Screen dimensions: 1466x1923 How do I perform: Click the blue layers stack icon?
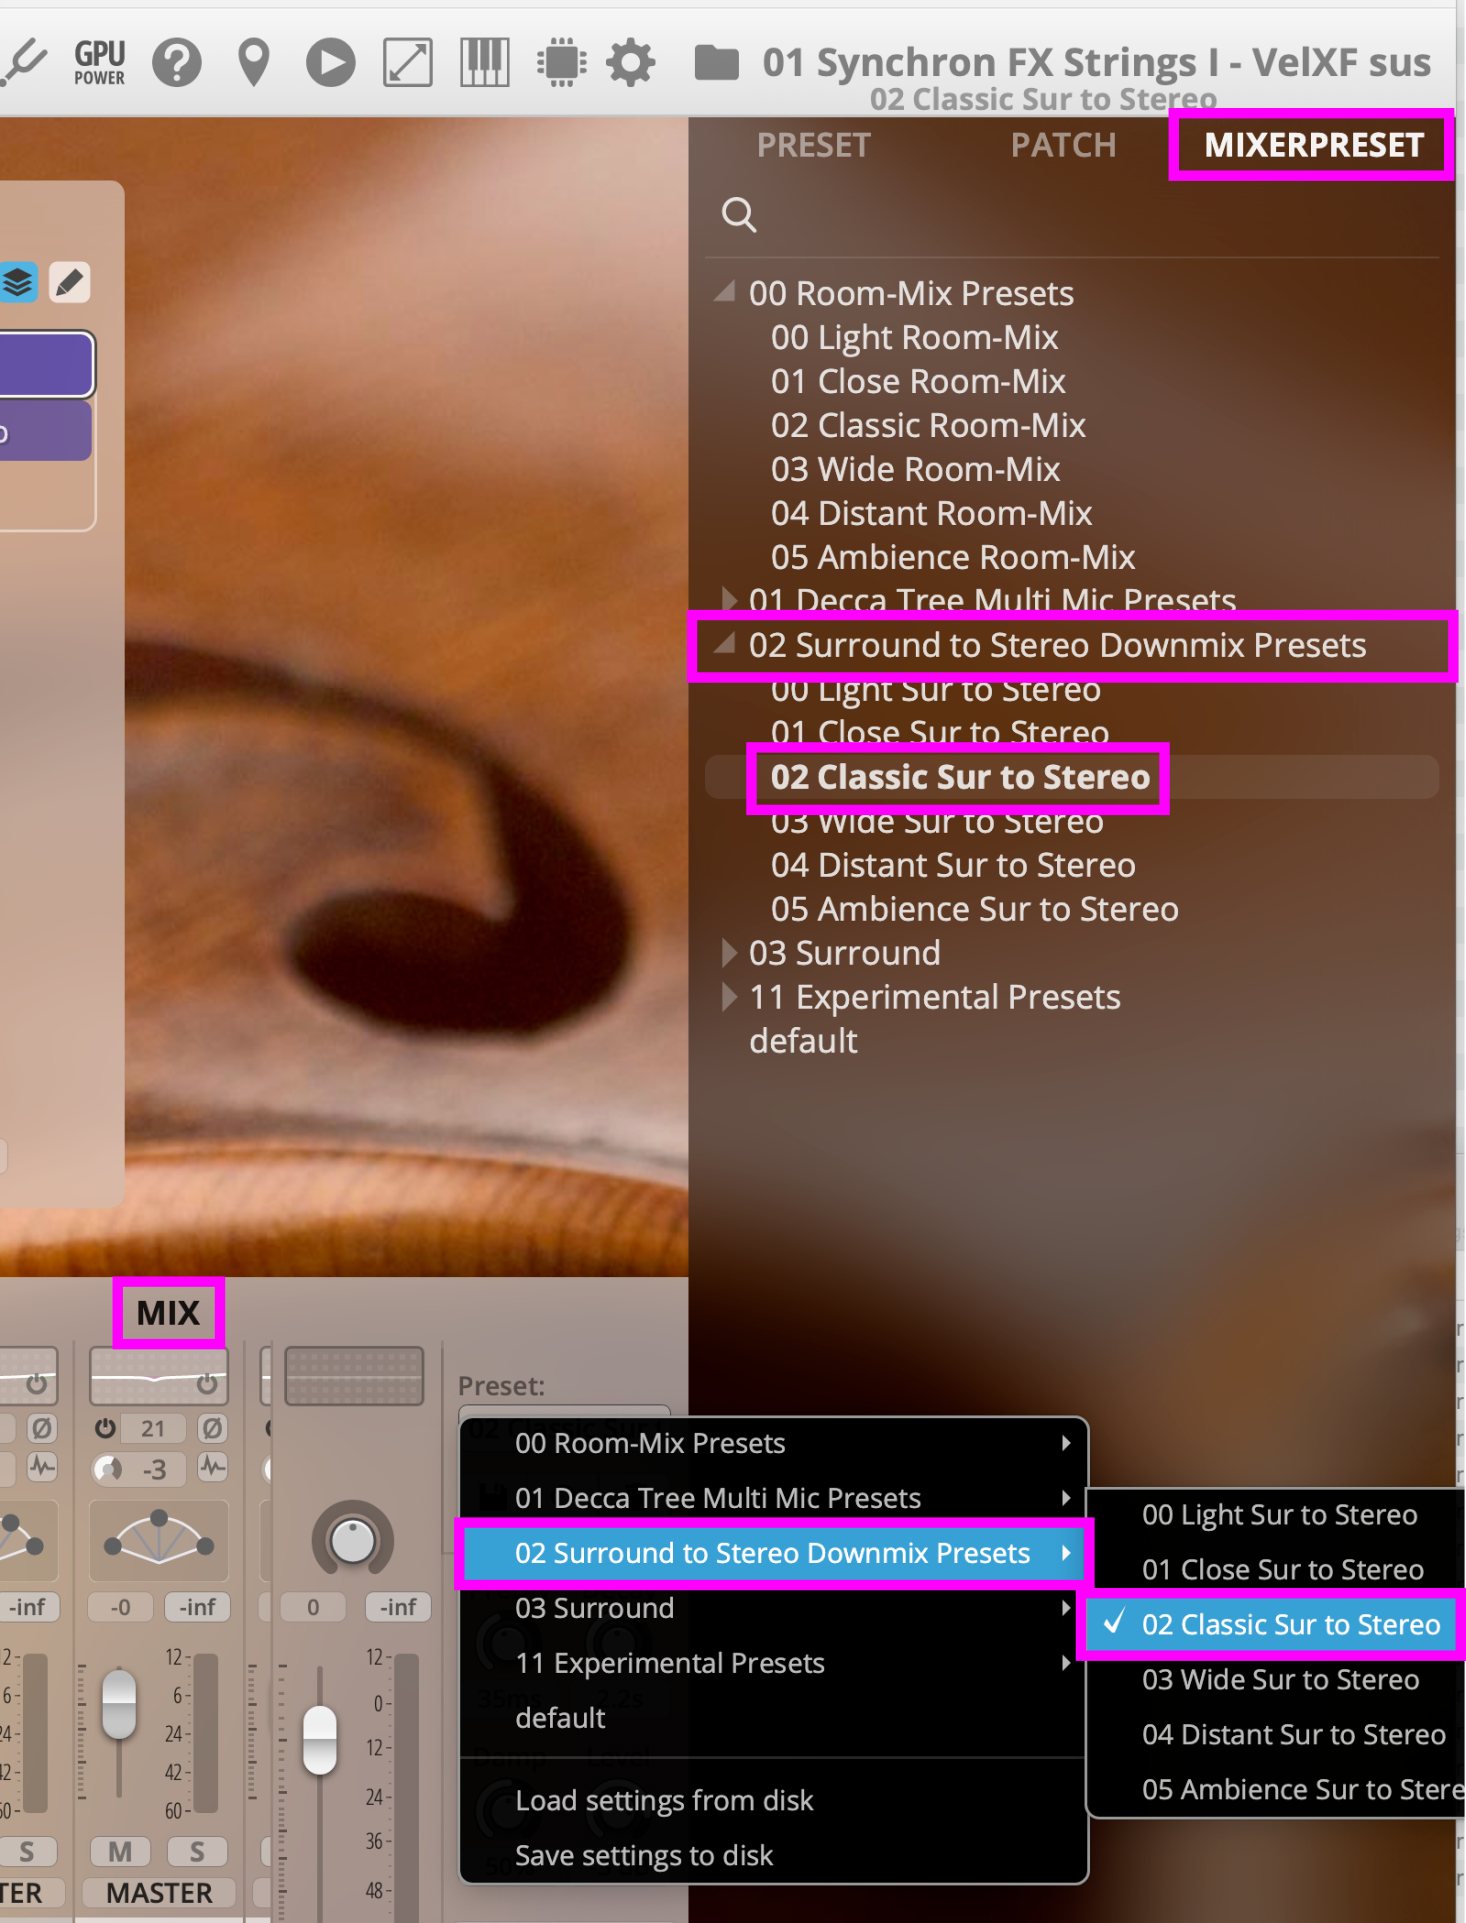click(18, 282)
